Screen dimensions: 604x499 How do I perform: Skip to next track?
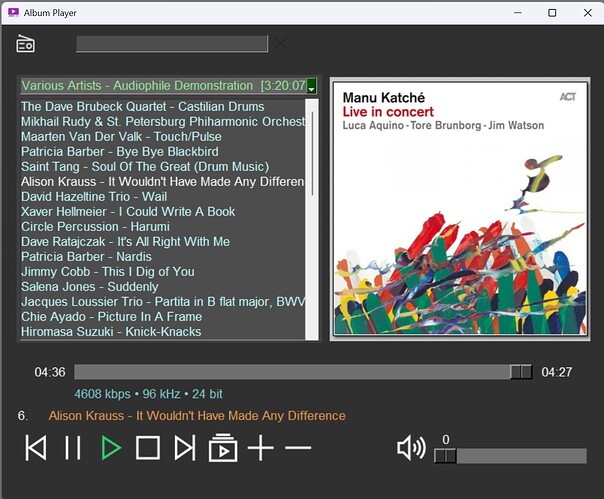(x=185, y=448)
